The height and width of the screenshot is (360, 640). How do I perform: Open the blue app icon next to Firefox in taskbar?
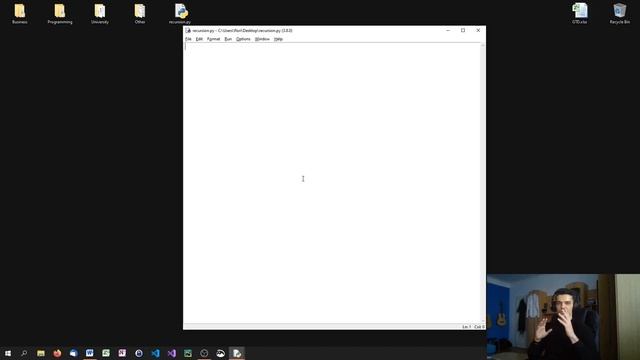73,353
